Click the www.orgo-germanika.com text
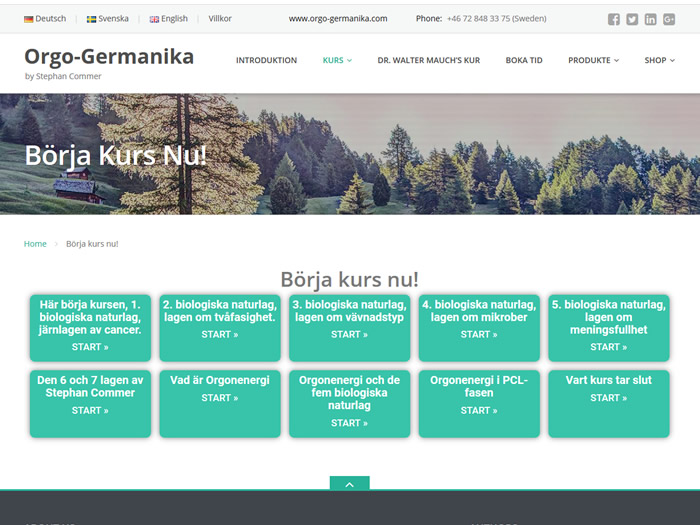This screenshot has height=525, width=700. coord(338,19)
